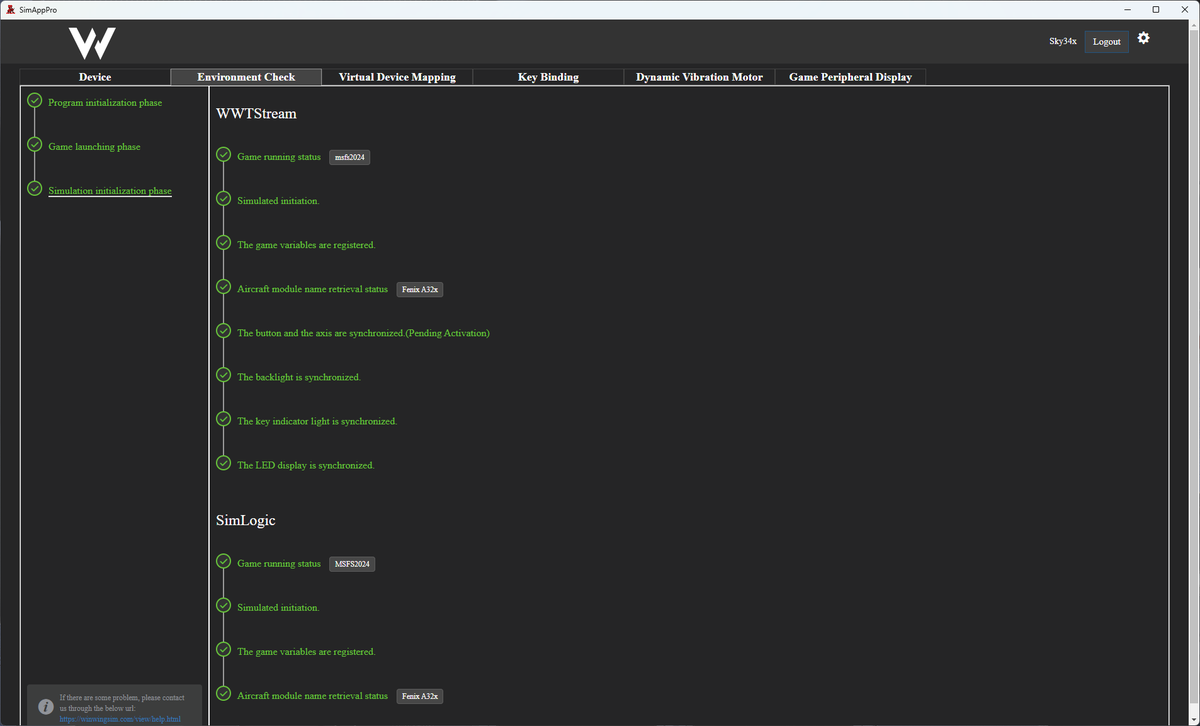The width and height of the screenshot is (1200, 726).
Task: Click WWTStream game variables are registered text
Action: point(306,245)
